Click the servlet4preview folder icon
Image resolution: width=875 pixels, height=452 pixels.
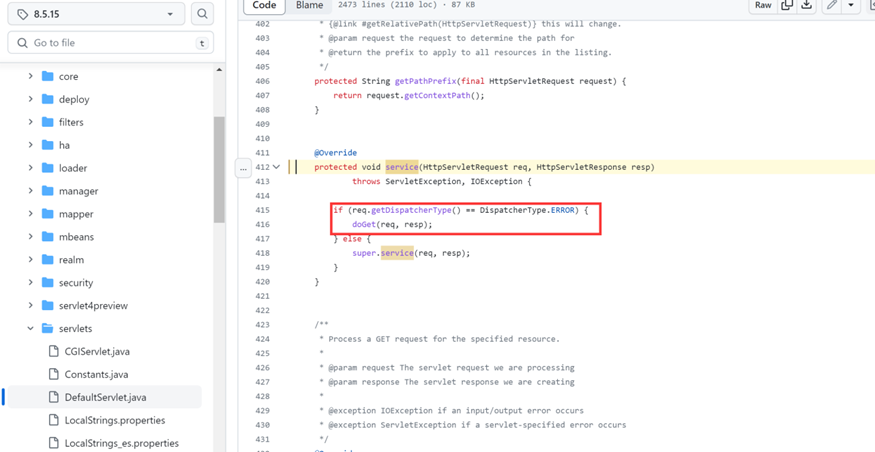pyautogui.click(x=47, y=306)
